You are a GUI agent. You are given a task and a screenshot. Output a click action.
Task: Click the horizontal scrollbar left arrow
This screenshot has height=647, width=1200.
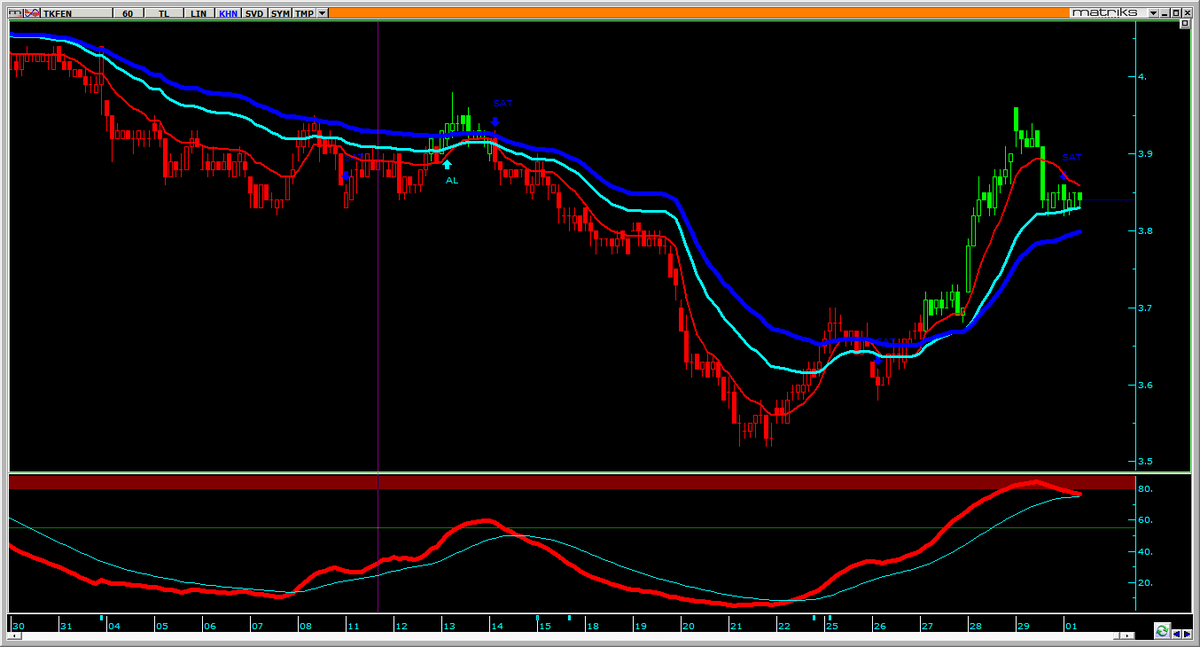(x=14, y=635)
